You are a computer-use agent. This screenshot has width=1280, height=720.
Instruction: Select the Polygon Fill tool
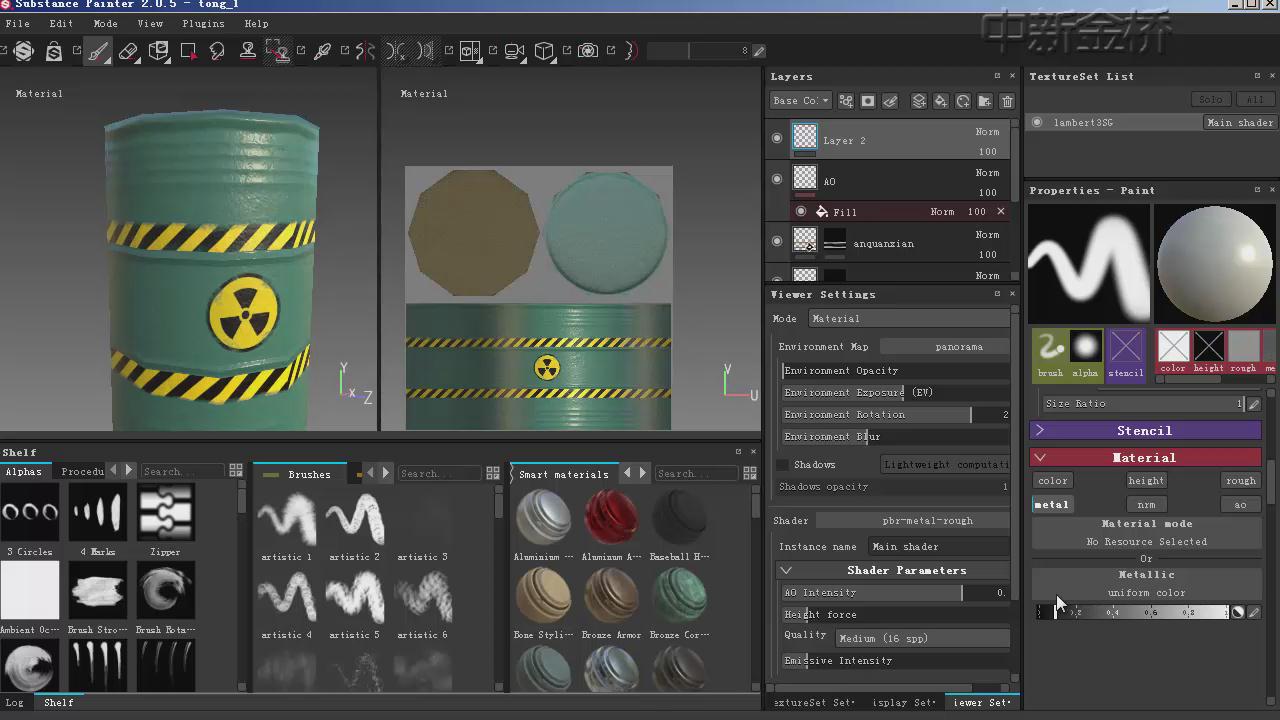(x=188, y=51)
